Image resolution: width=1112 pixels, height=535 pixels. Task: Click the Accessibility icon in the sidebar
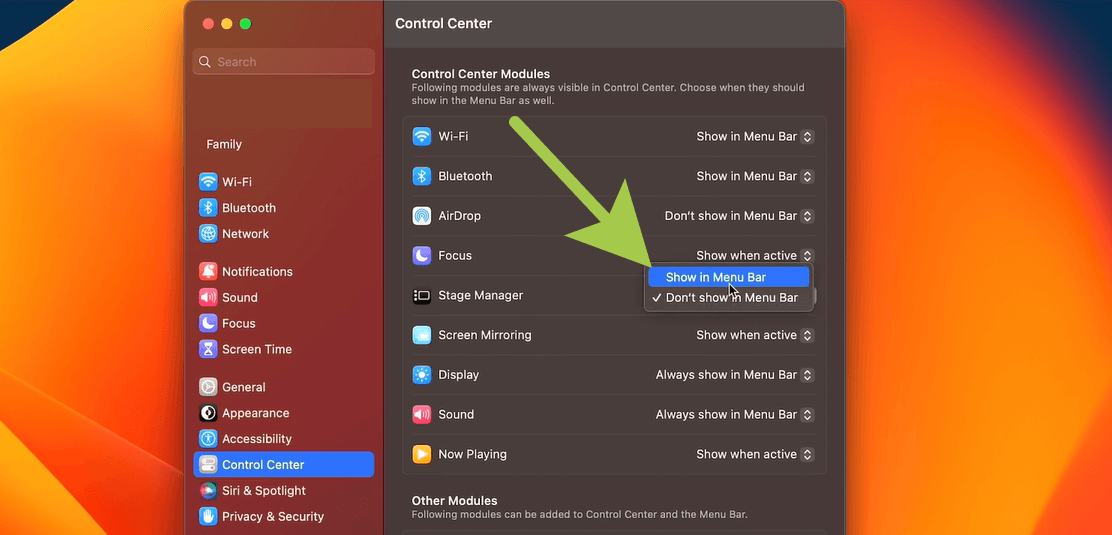click(208, 439)
